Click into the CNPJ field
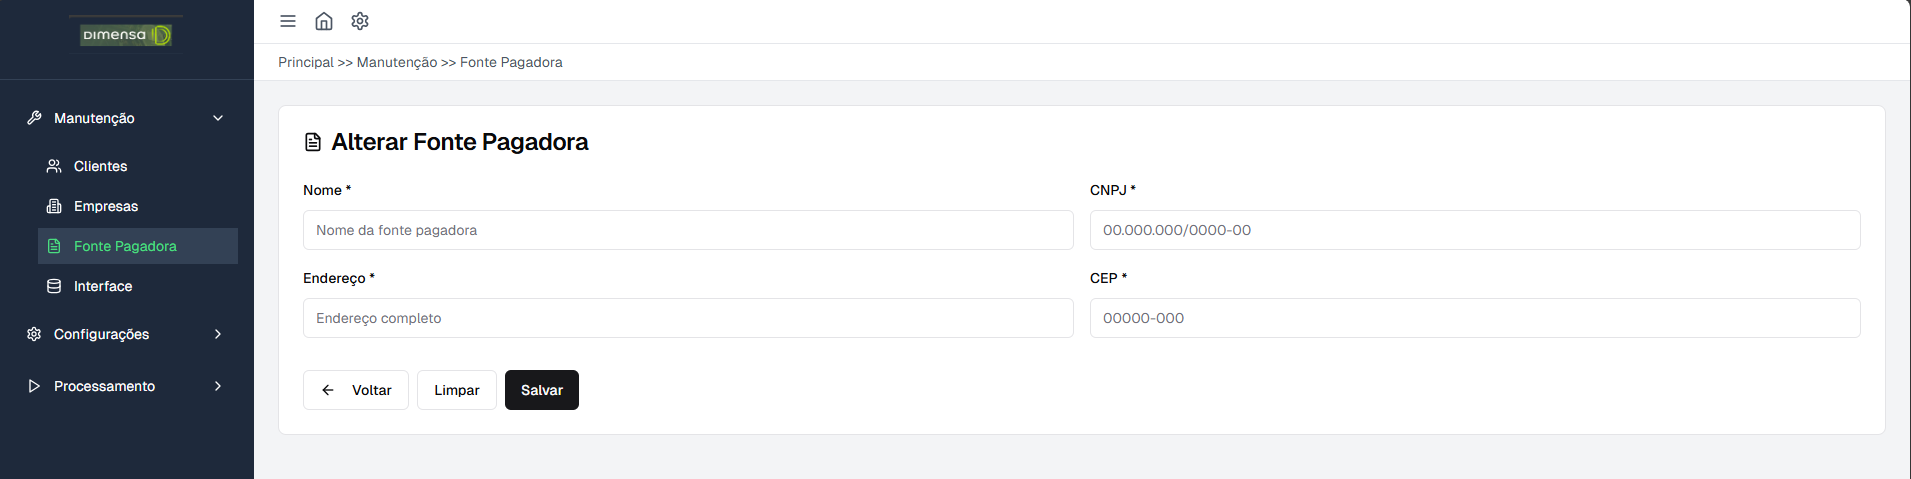The image size is (1911, 479). point(1474,230)
